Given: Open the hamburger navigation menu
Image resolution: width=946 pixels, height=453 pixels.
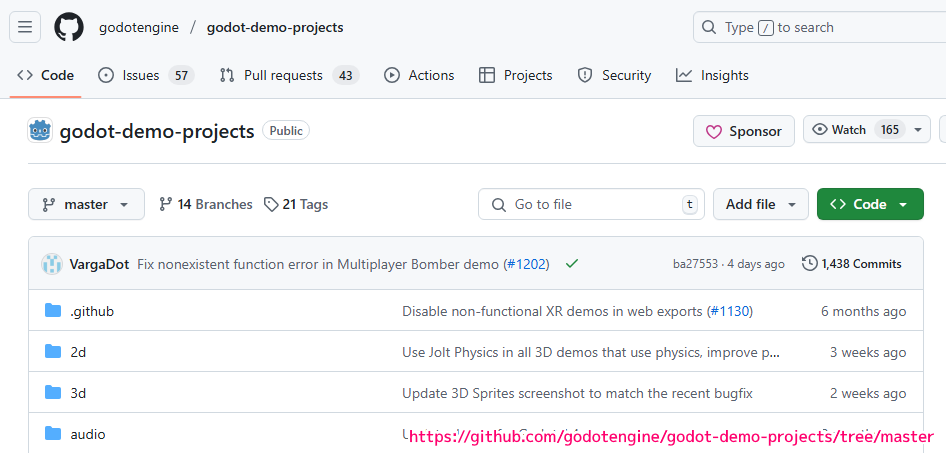Looking at the screenshot, I should 25,27.
